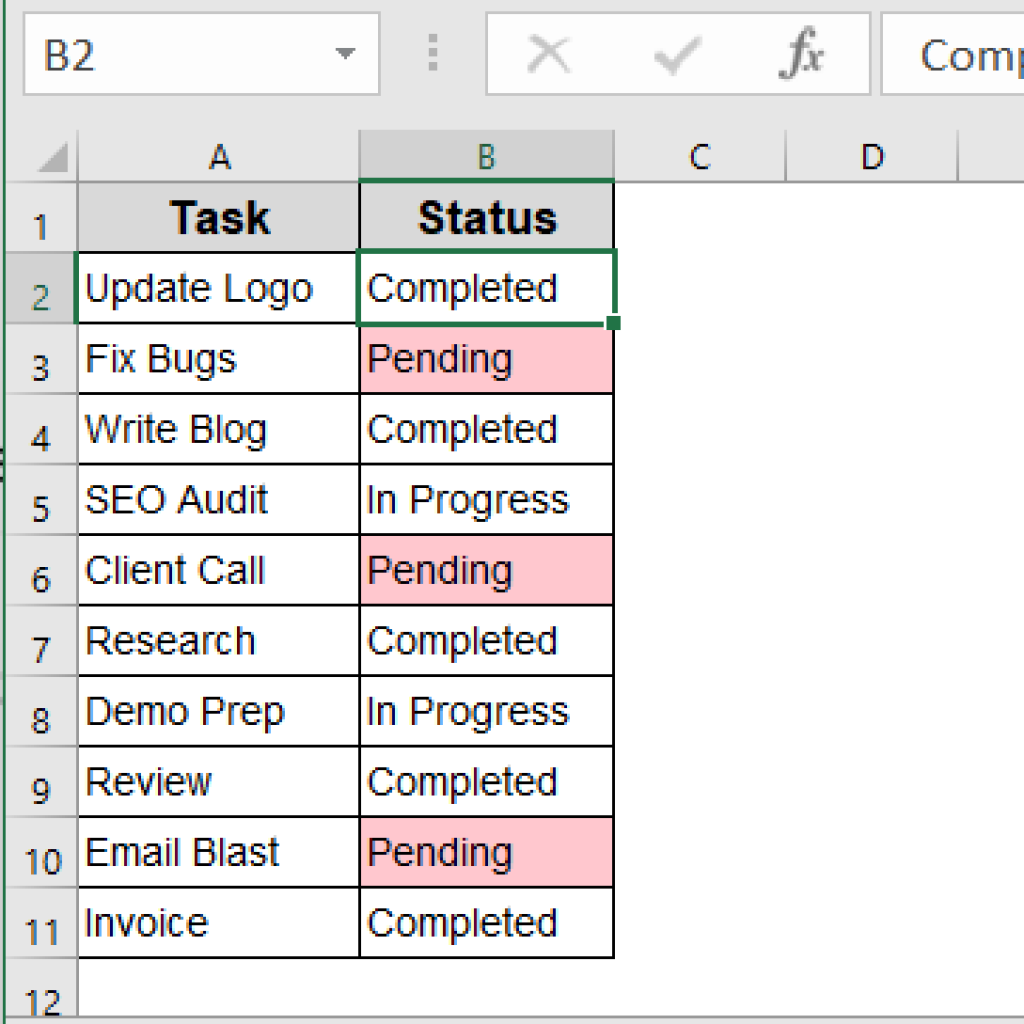Click the Status header cell
1024x1024 pixels.
(x=485, y=217)
